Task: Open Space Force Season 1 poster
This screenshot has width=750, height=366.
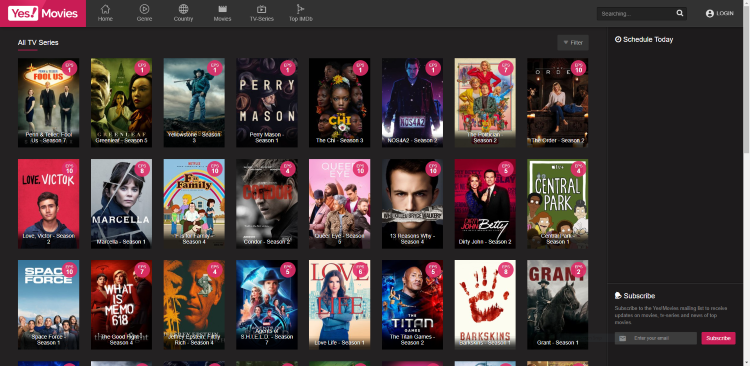Action: (x=48, y=305)
